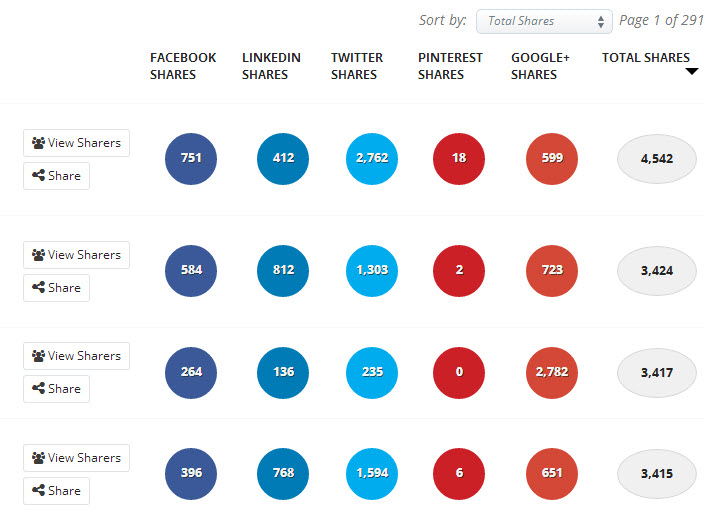719x520 pixels.
Task: Sort by the Facebook Shares column header
Action: pyautogui.click(x=183, y=66)
